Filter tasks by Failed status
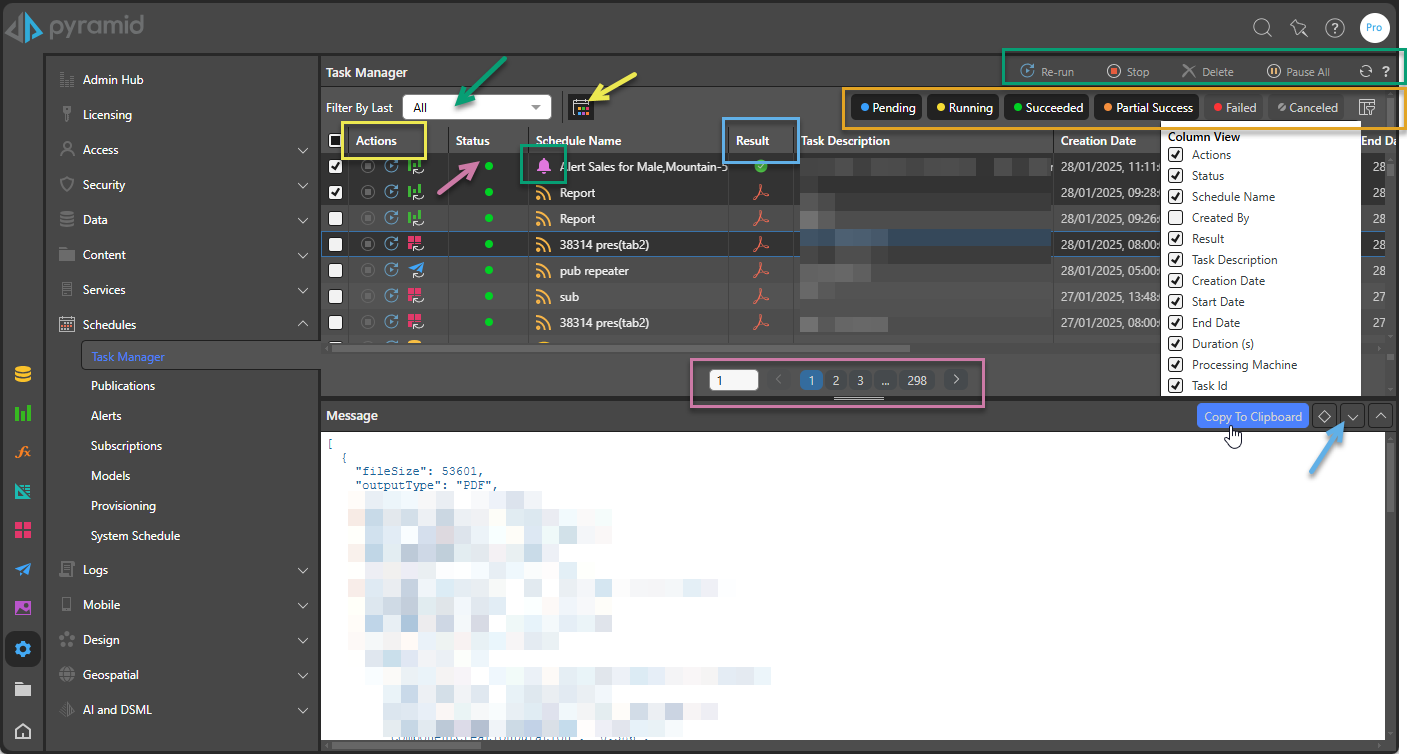 pos(1234,107)
